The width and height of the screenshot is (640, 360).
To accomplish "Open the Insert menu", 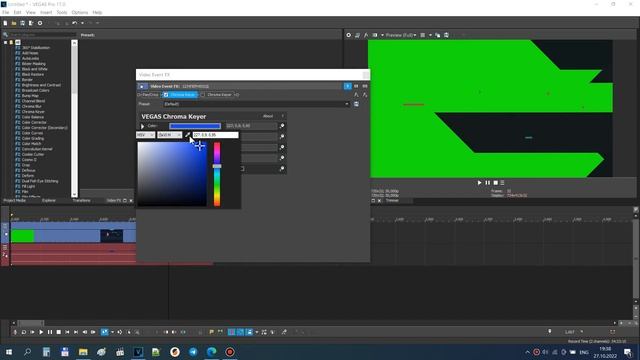I will click(46, 13).
